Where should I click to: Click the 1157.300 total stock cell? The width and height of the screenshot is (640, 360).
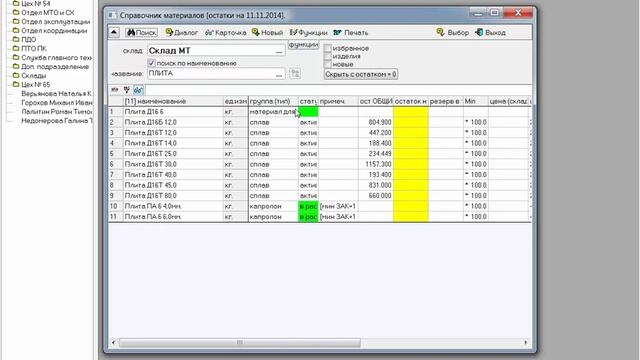click(x=376, y=164)
